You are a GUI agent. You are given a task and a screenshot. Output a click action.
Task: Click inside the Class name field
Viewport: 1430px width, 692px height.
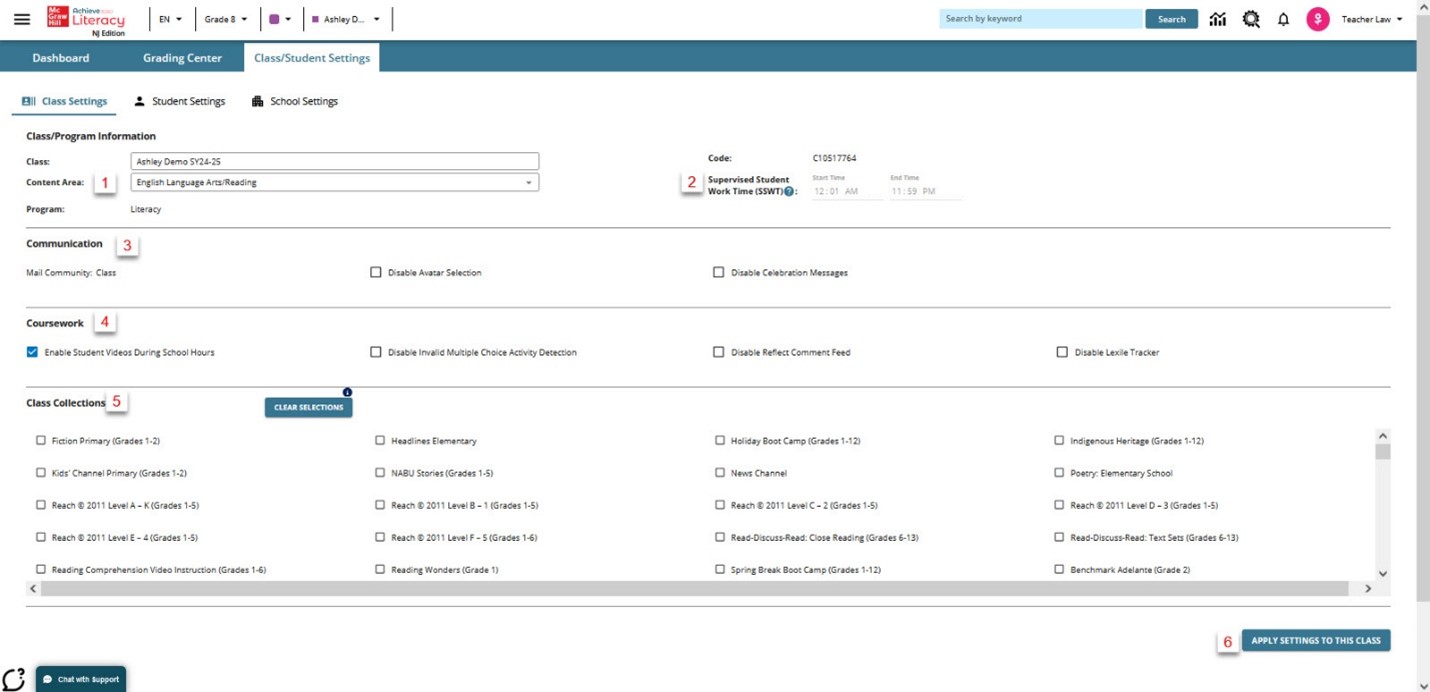tap(335, 160)
